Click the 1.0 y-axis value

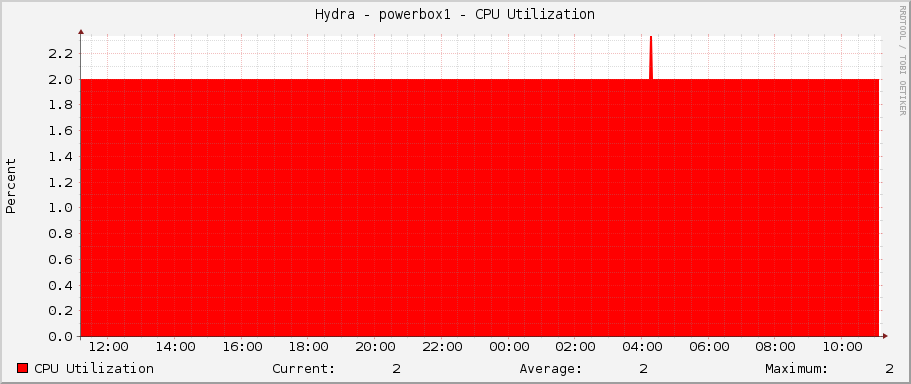point(60,207)
